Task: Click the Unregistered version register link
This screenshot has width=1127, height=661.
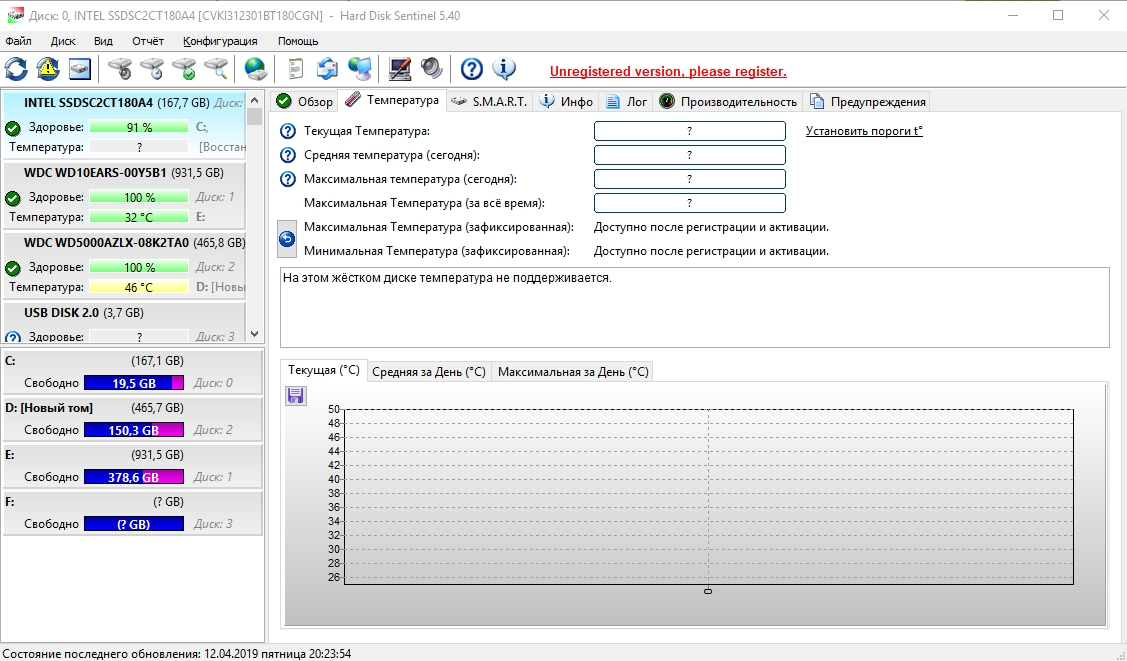Action: point(668,71)
